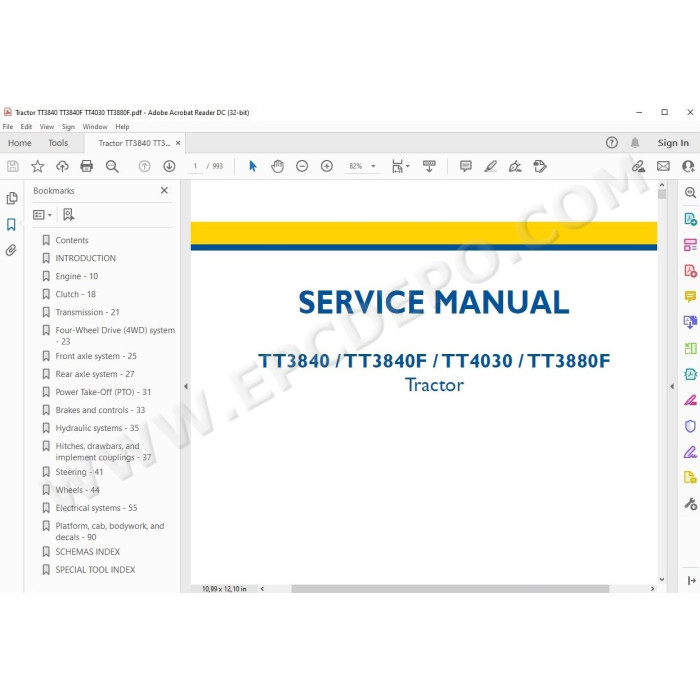Zoom out with the minus icon
The image size is (700, 700).
click(x=302, y=167)
